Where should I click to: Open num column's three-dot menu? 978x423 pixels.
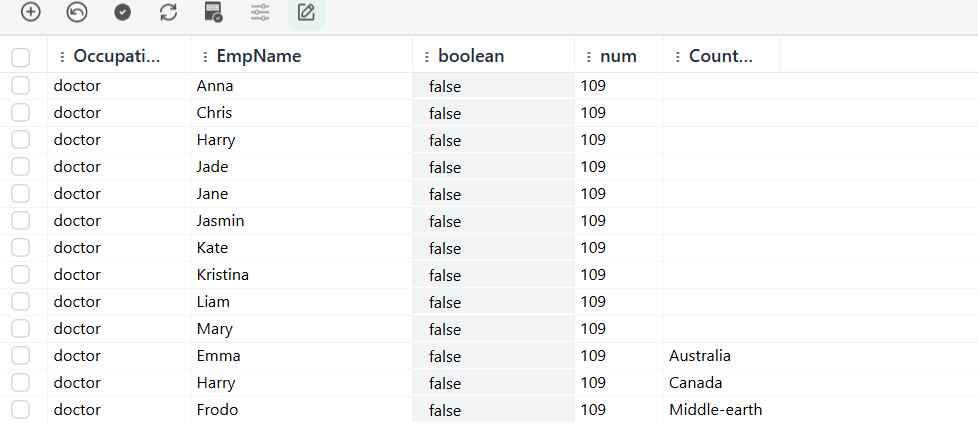[x=589, y=57]
